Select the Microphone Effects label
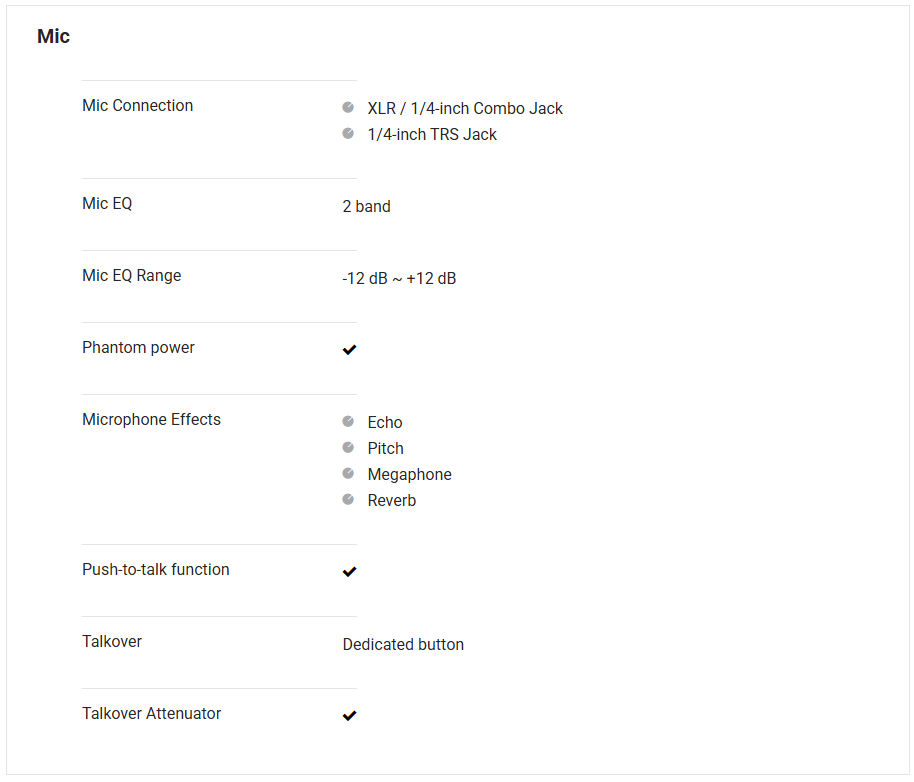Image resolution: width=914 pixels, height=782 pixels. coord(151,420)
